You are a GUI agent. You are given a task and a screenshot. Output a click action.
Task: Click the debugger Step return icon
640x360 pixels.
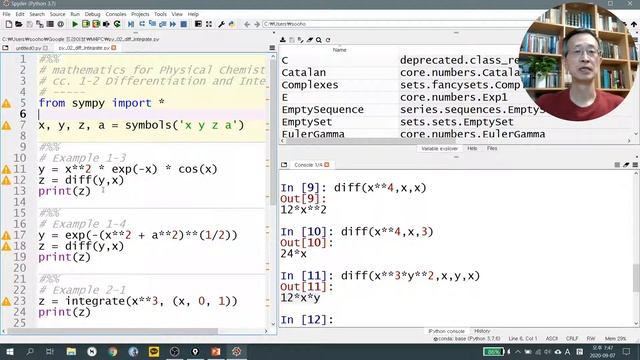(x=162, y=24)
